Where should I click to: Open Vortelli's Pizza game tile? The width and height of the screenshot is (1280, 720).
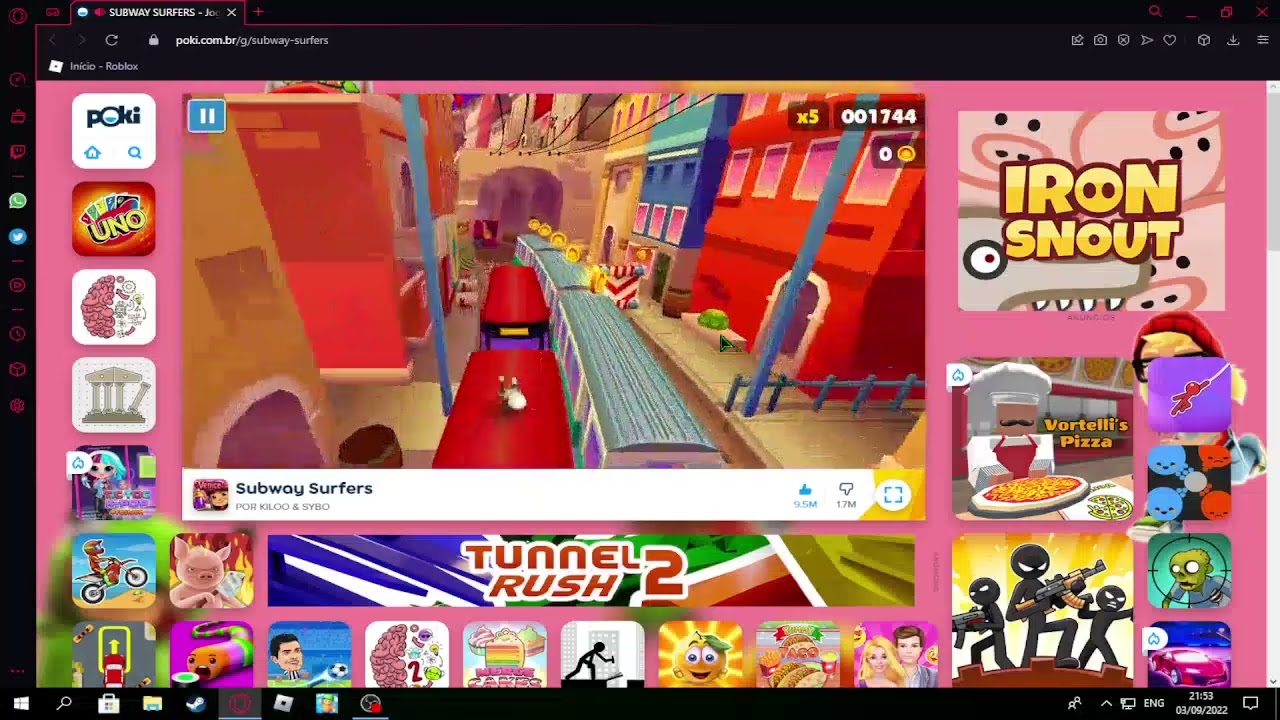(x=1043, y=441)
